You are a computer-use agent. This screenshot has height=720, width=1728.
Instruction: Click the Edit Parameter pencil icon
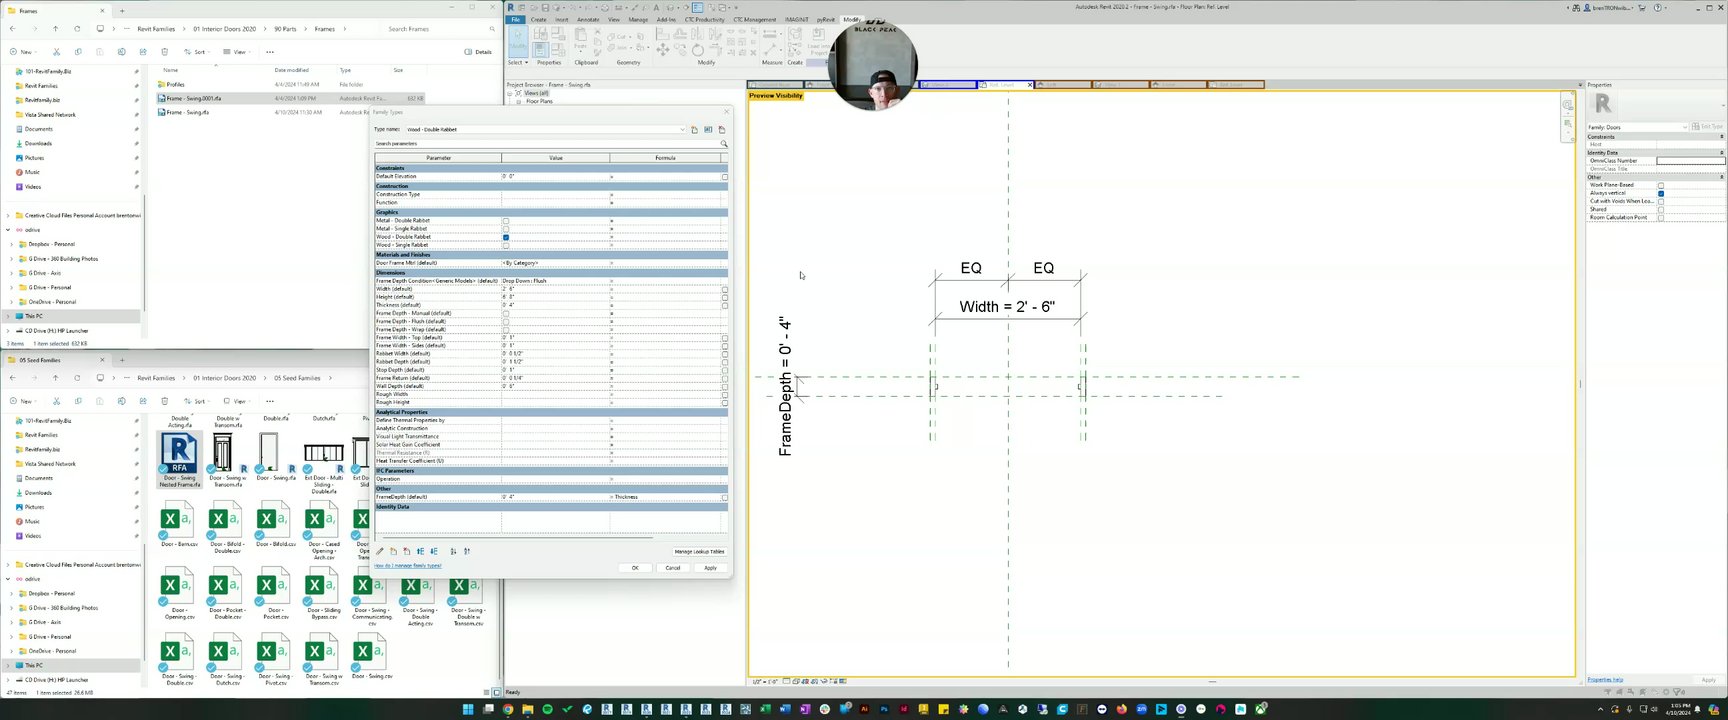pos(380,551)
